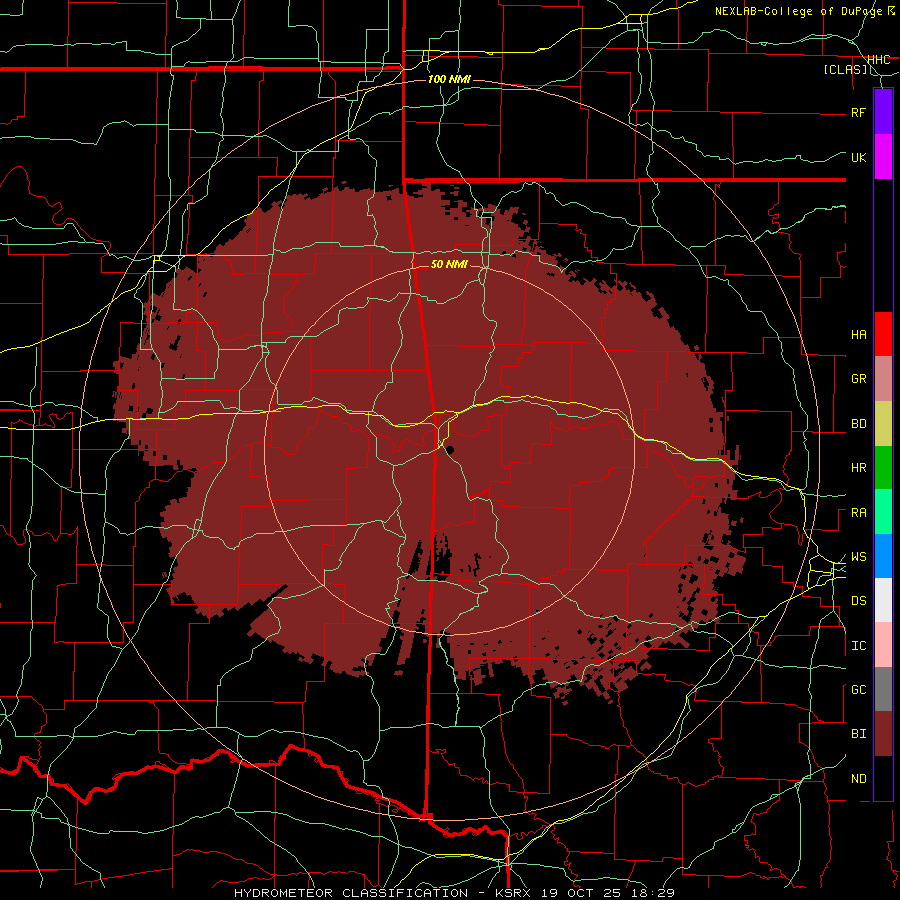The image size is (900, 900).
Task: Click the '[CLAS]' units label
Action: click(845, 70)
